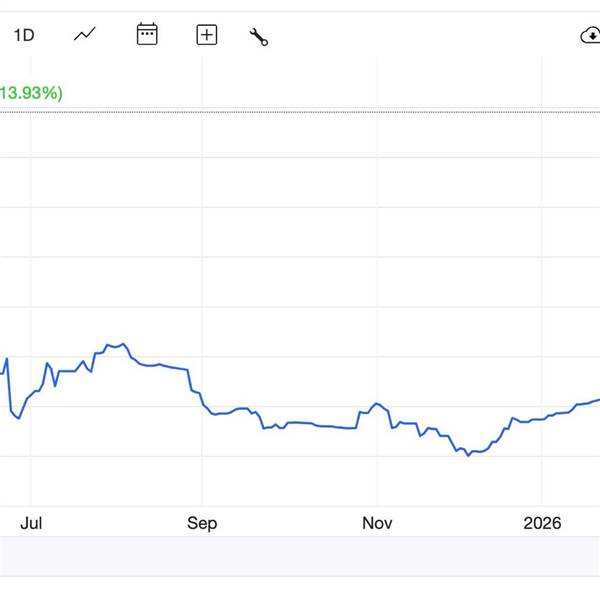600x600 pixels.
Task: Open chart settings wrench icon
Action: pyautogui.click(x=259, y=37)
